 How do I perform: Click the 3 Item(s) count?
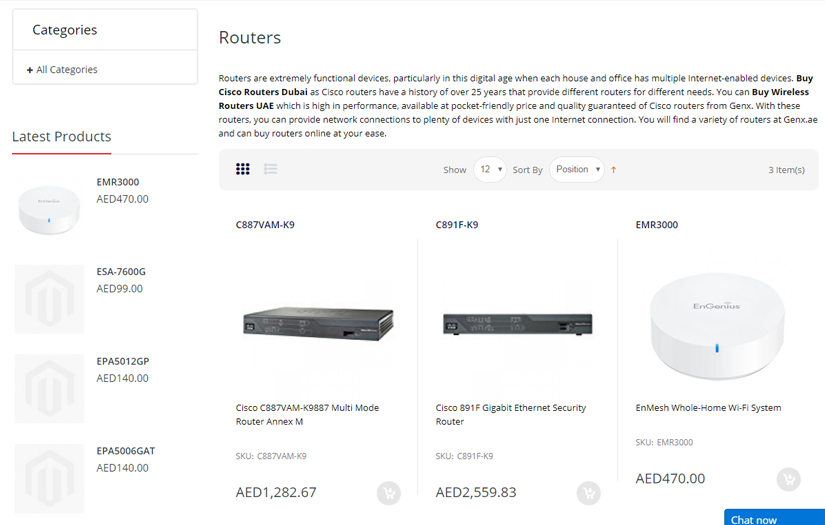pyautogui.click(x=786, y=170)
